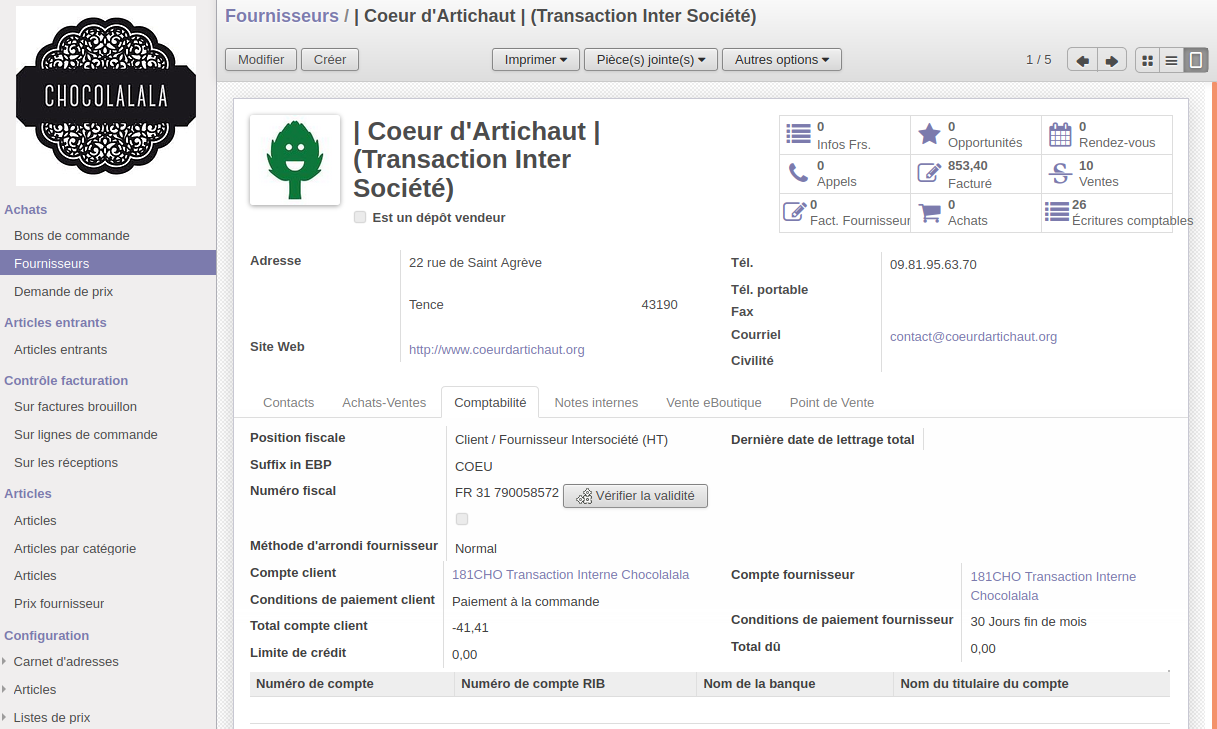The width and height of the screenshot is (1217, 729).
Task: Expand Autres options dropdown
Action: [781, 60]
